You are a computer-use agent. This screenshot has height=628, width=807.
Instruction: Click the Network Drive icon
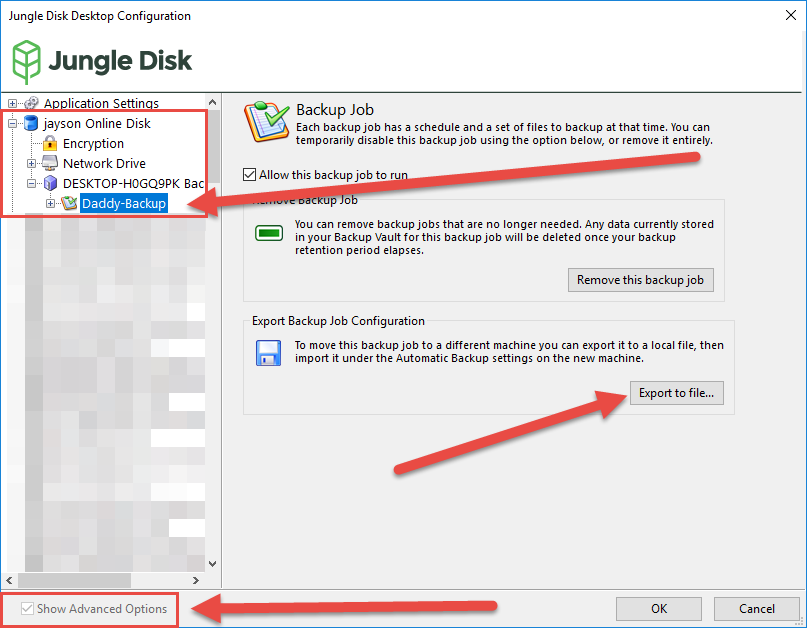[50, 163]
